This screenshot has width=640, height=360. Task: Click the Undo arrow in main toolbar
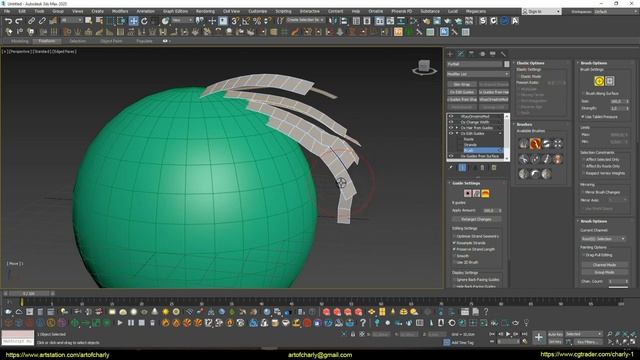(x=9, y=20)
